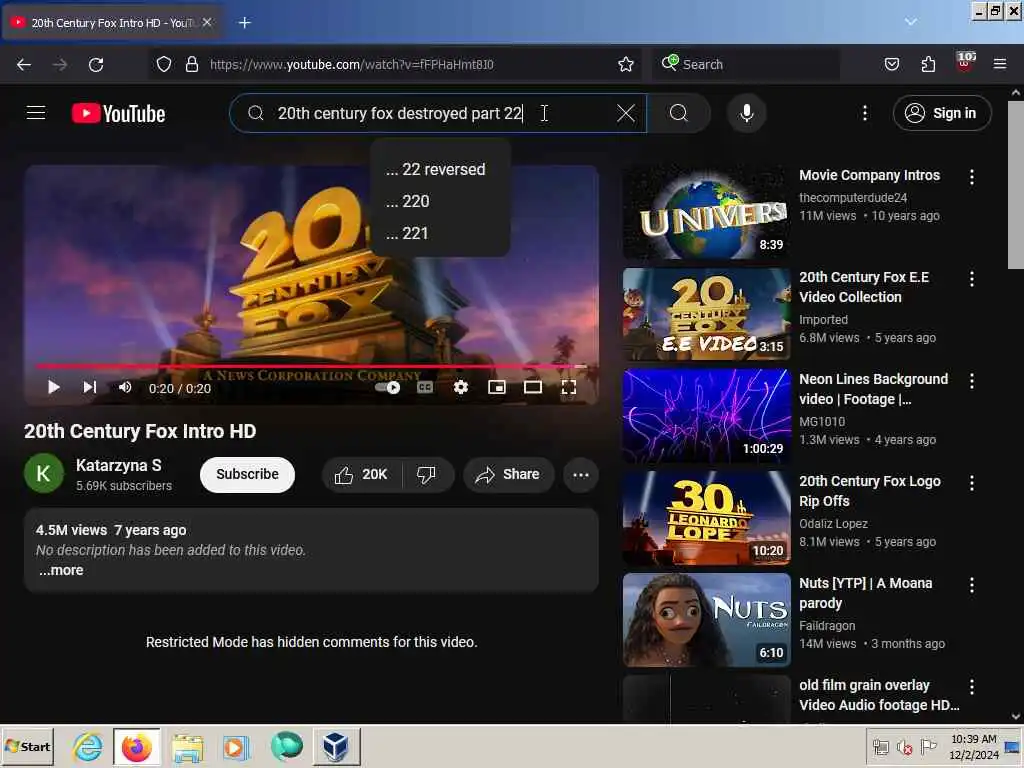Viewport: 1024px width, 768px height.
Task: Reload the current page
Action: (96, 64)
